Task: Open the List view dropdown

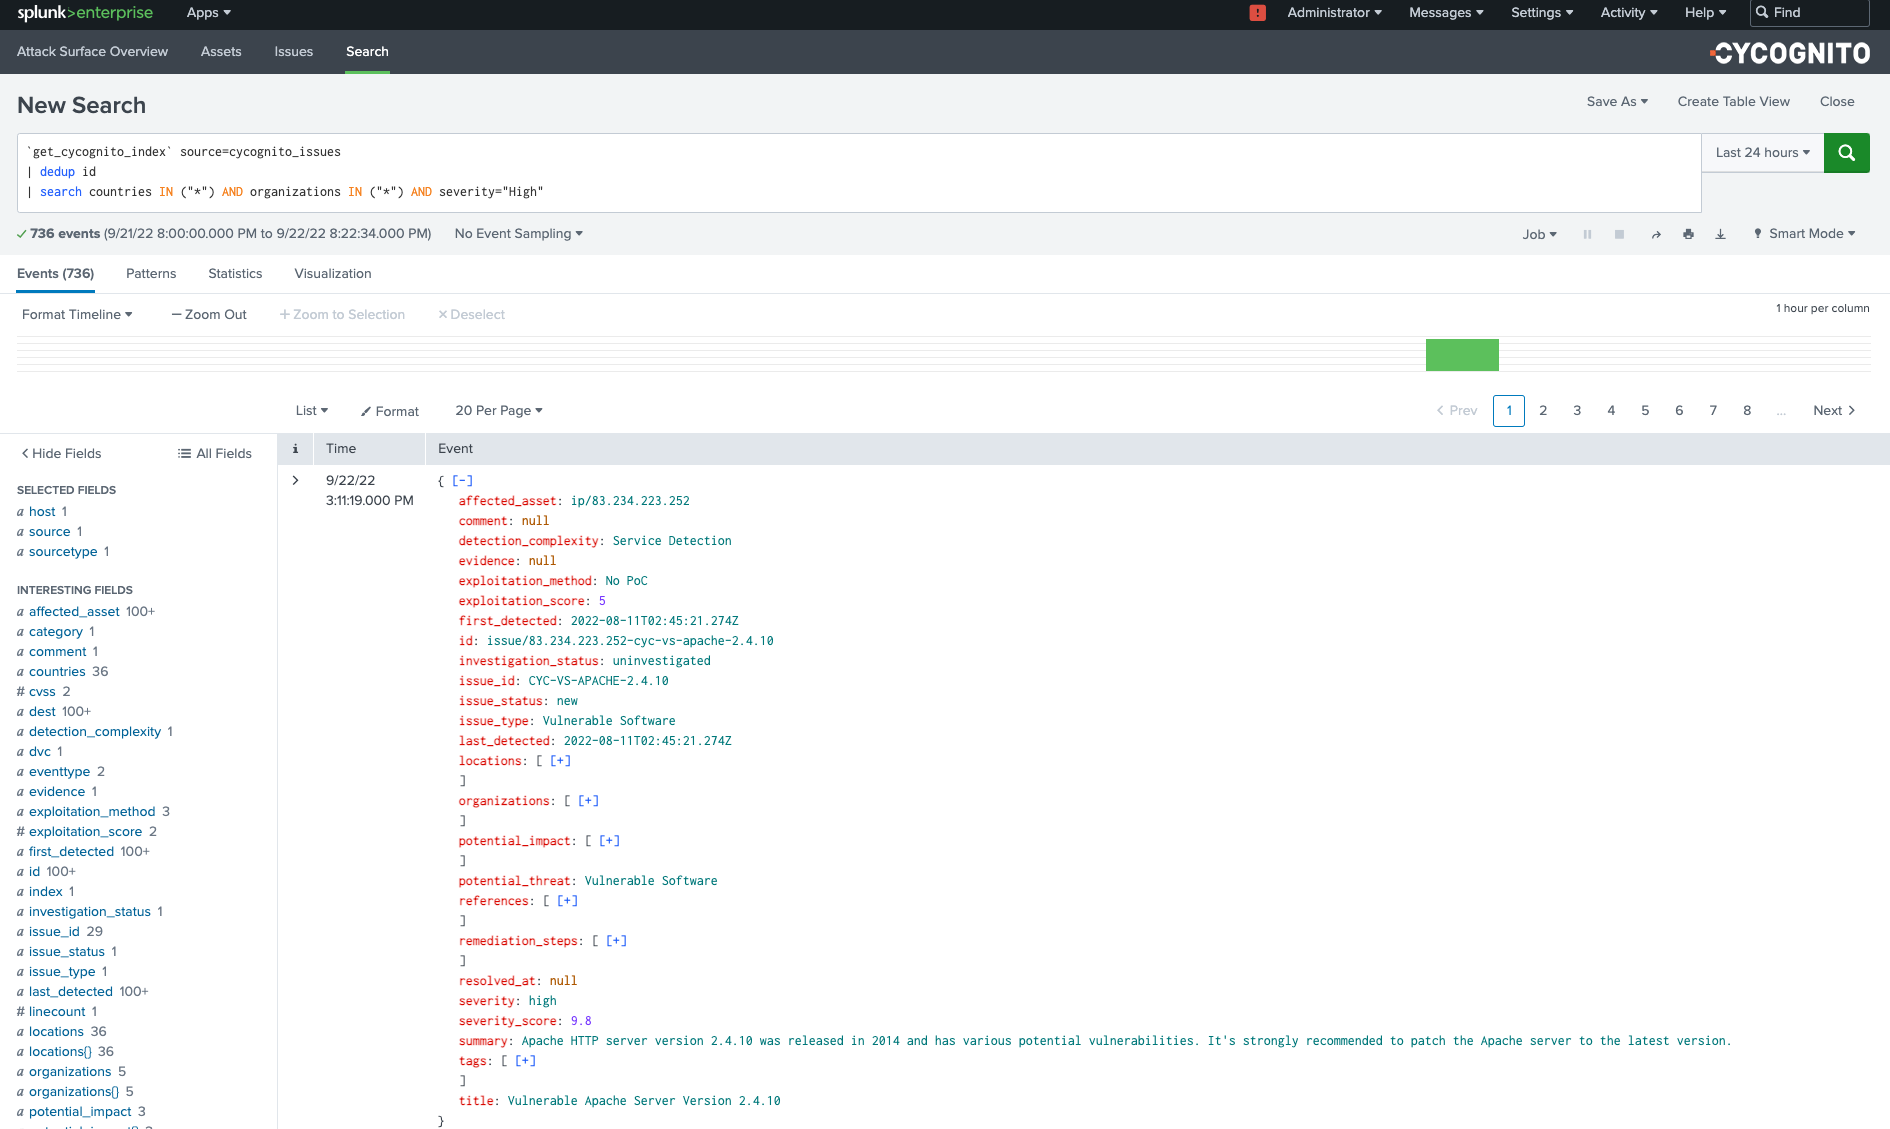Action: (312, 411)
